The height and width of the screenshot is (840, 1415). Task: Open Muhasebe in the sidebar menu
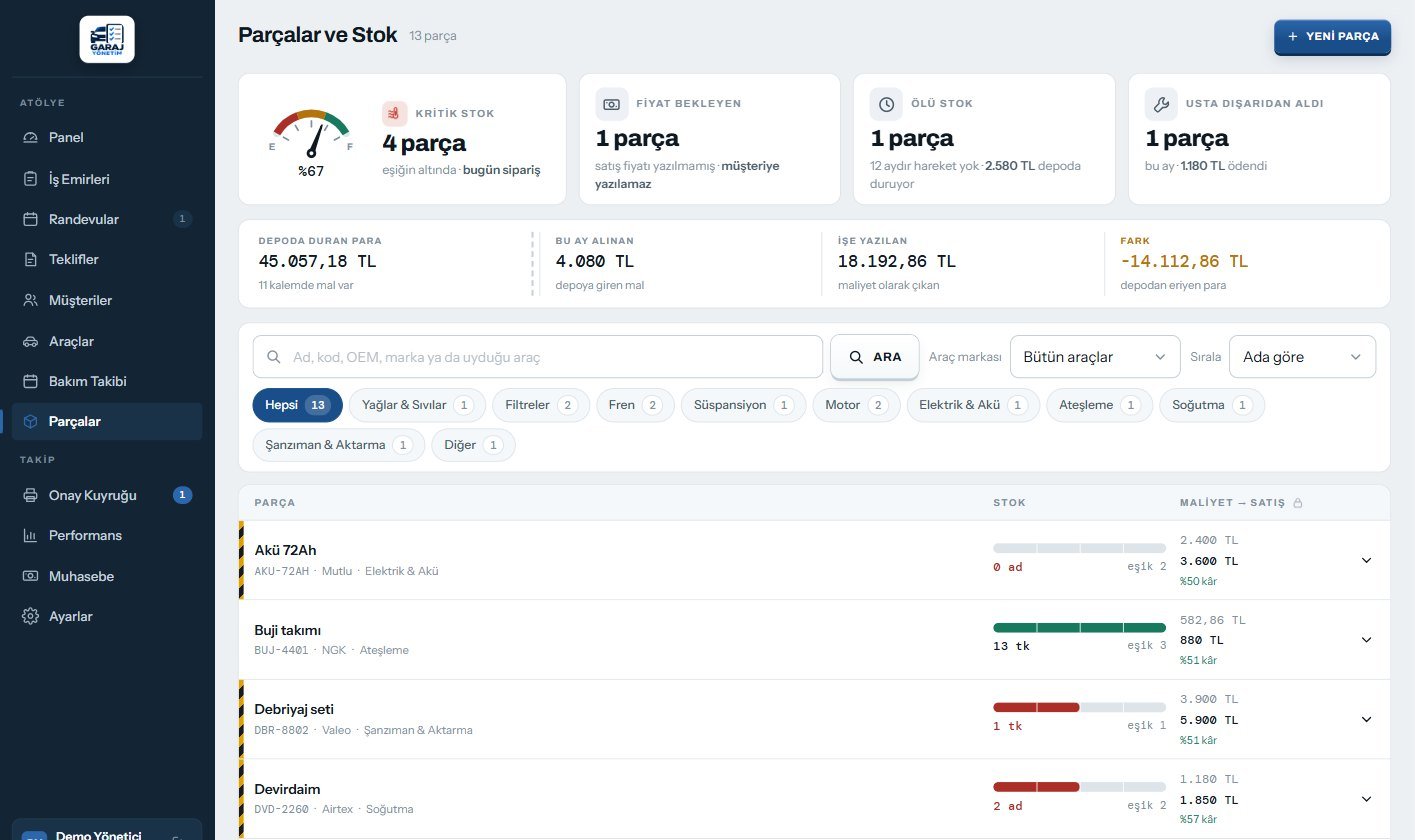[x=107, y=576]
